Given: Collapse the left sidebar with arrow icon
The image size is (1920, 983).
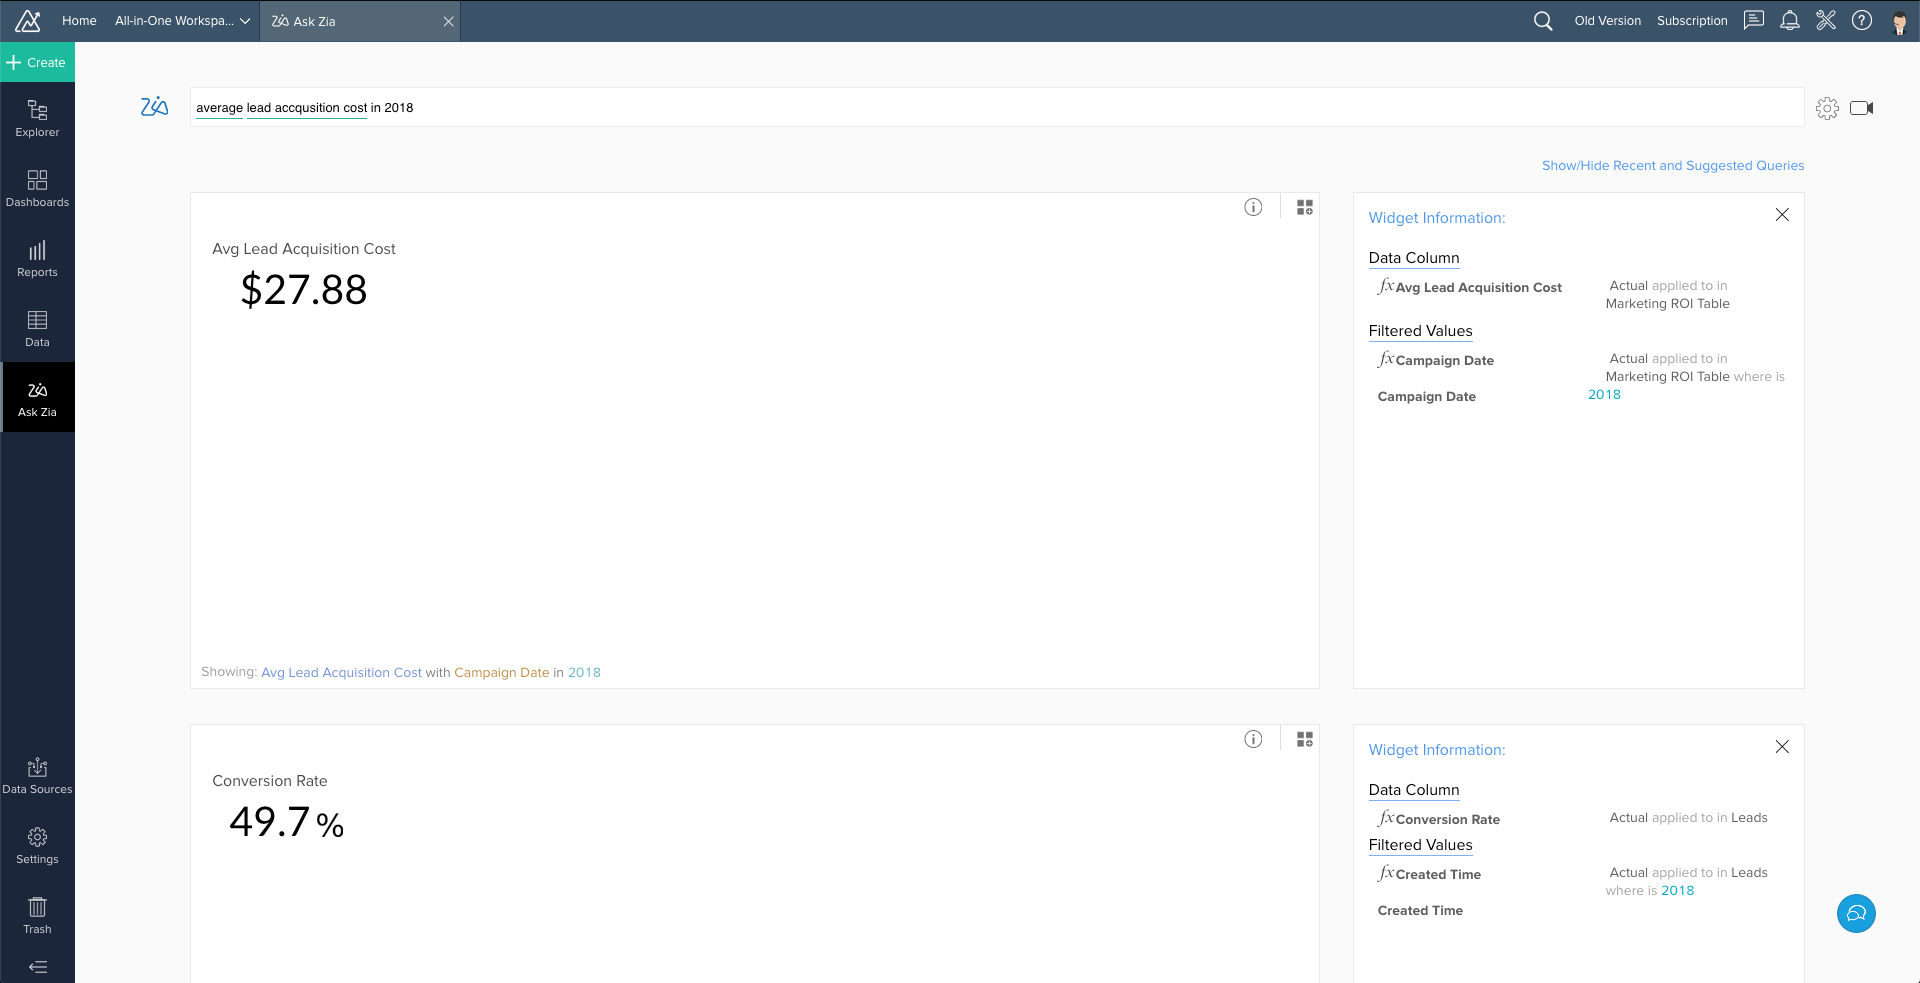Looking at the screenshot, I should point(37,967).
